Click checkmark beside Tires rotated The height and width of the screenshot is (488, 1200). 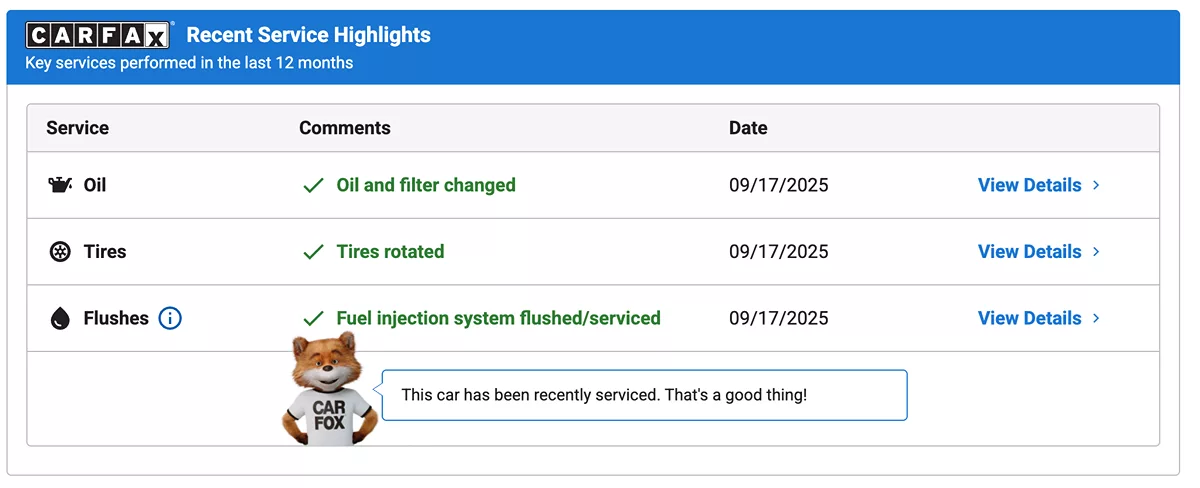click(x=314, y=252)
